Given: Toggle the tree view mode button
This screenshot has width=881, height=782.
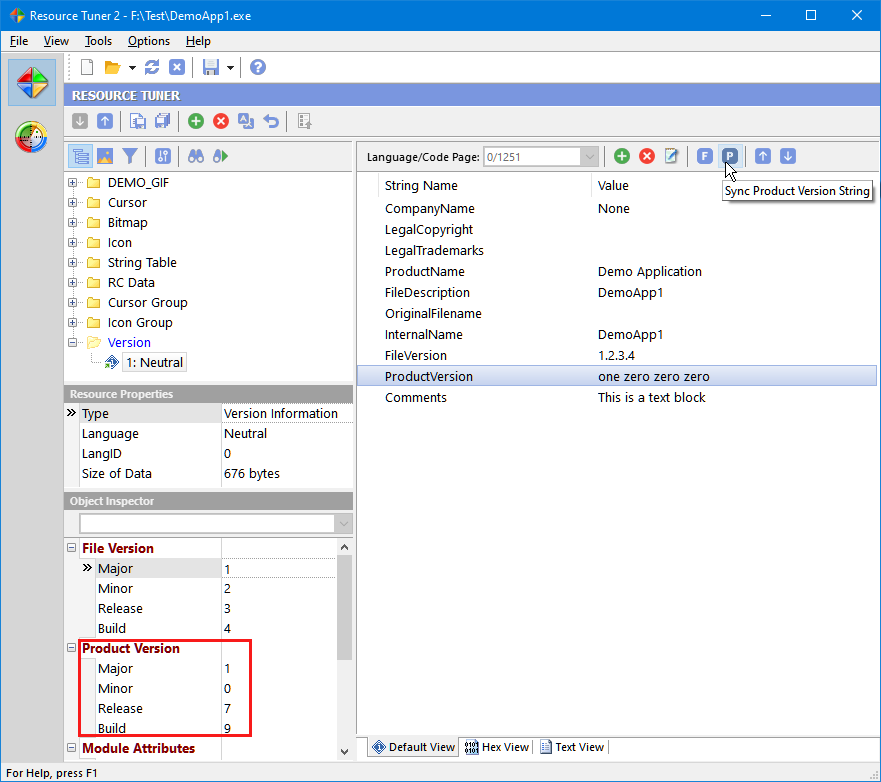Looking at the screenshot, I should [x=81, y=156].
